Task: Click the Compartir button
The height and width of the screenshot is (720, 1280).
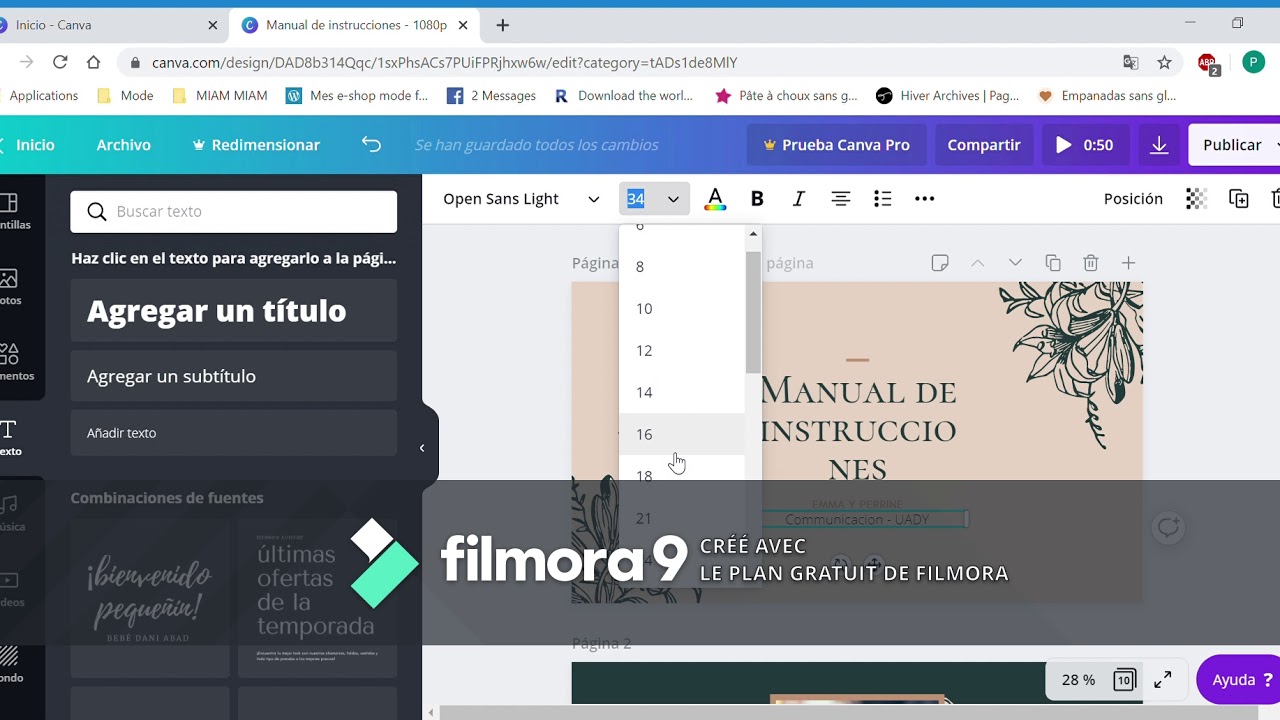Action: pos(984,145)
